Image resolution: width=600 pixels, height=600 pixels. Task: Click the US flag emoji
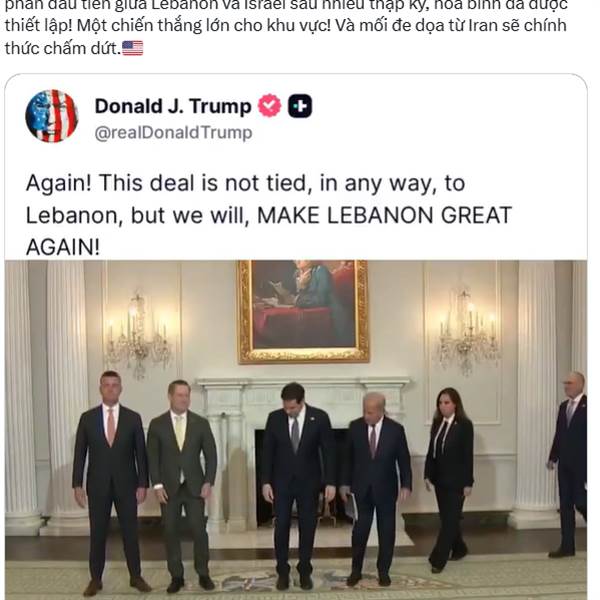(132, 49)
